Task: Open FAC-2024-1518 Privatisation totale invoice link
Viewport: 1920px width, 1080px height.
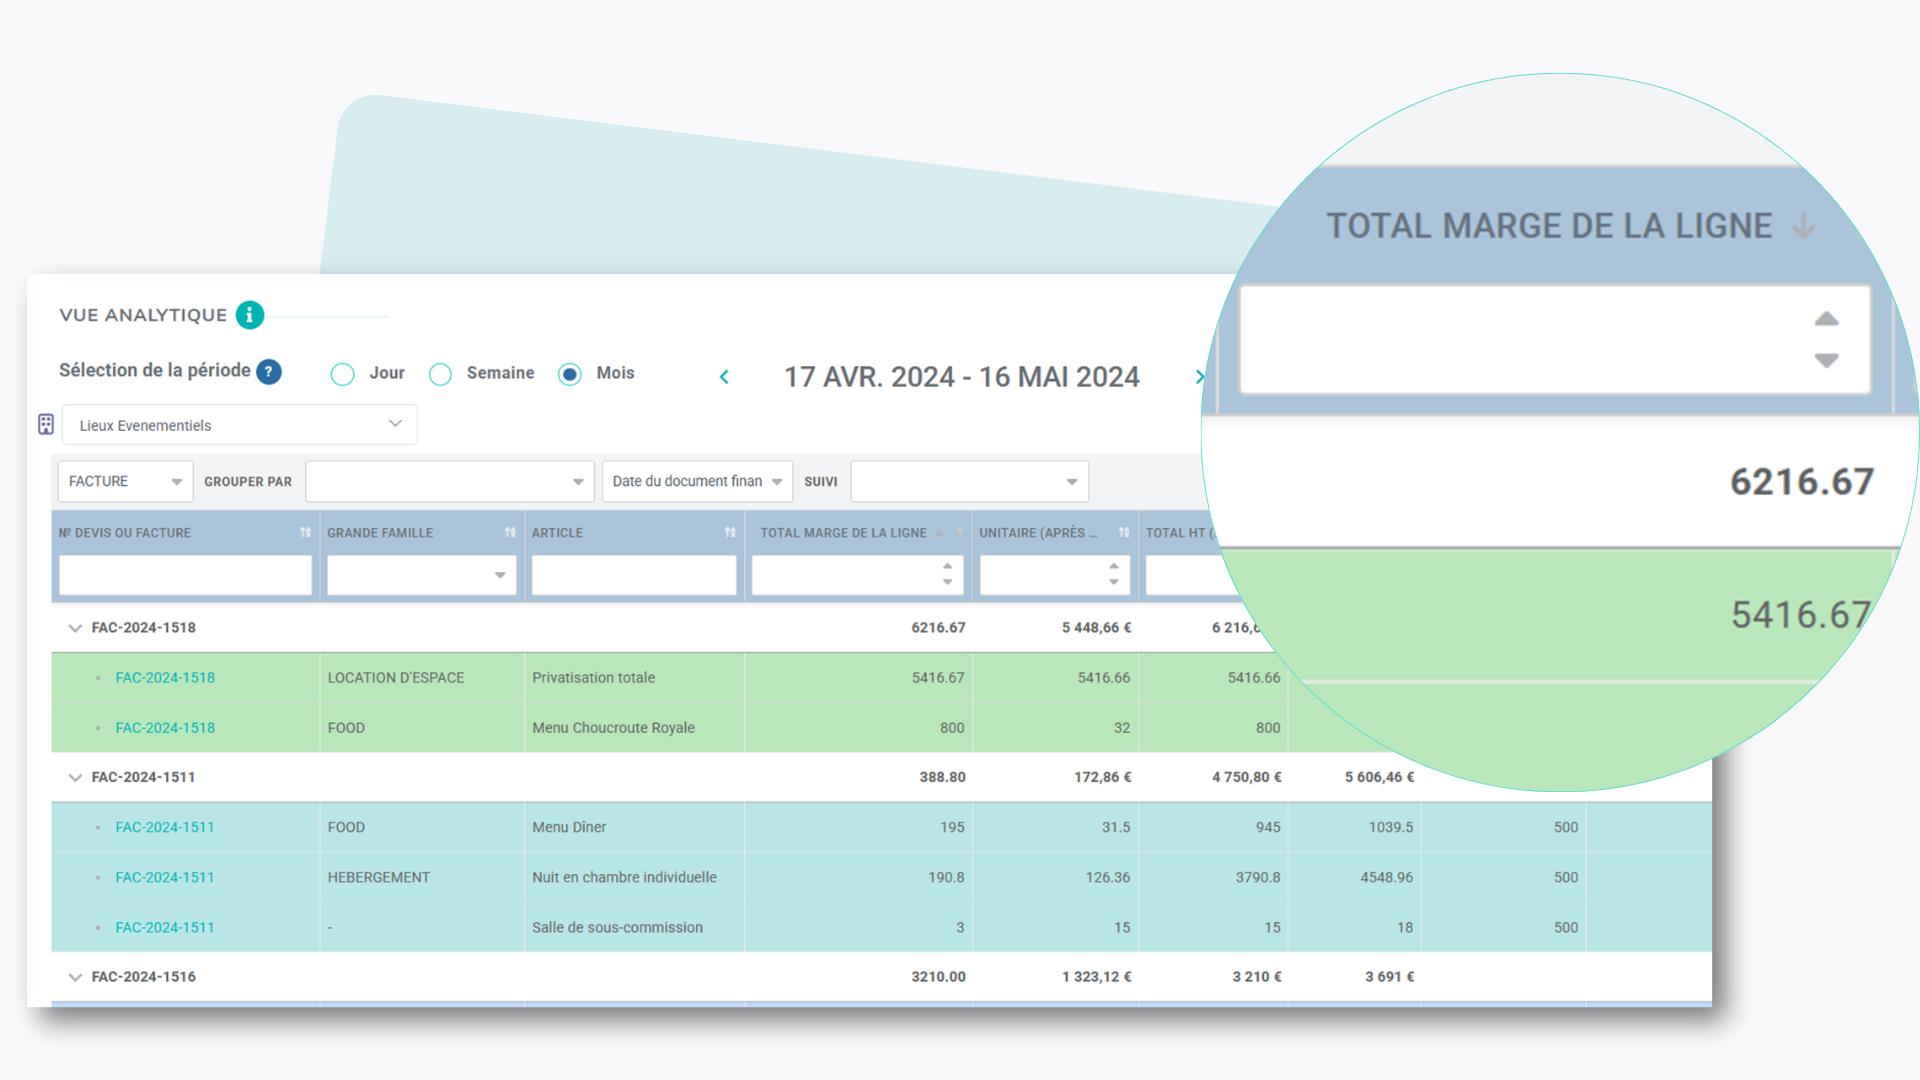Action: point(165,678)
